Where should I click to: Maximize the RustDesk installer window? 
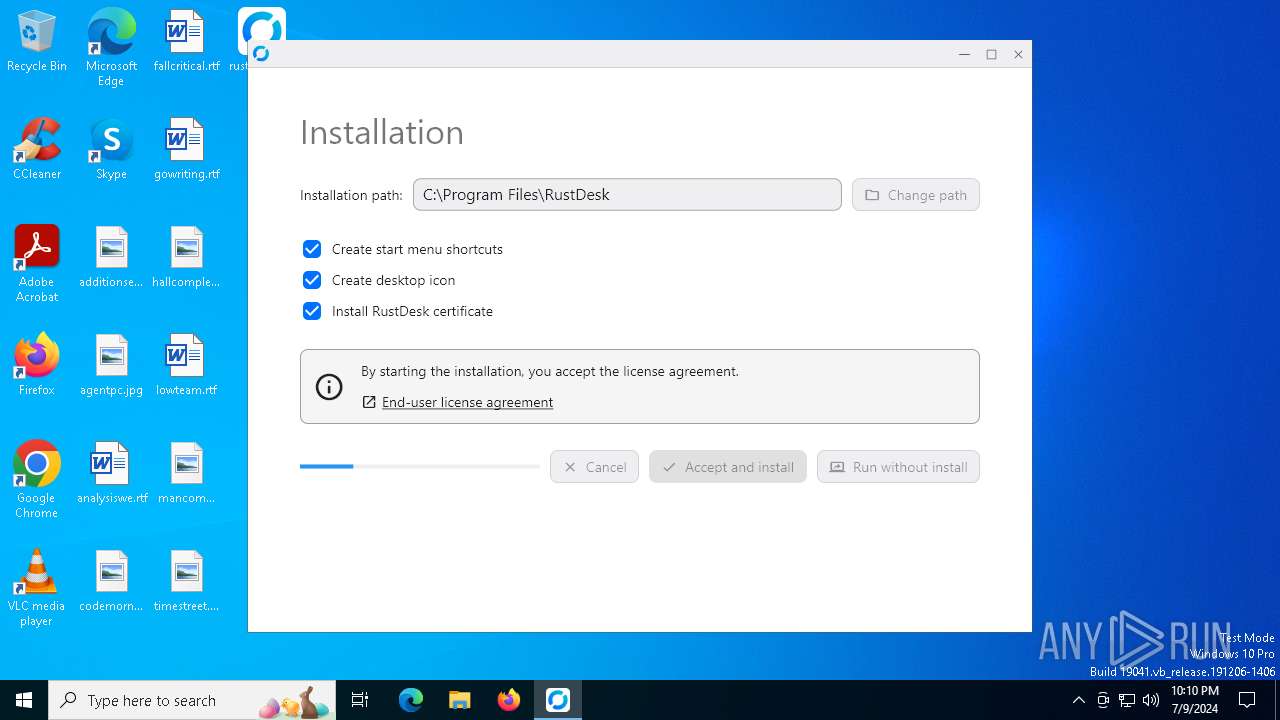point(991,54)
